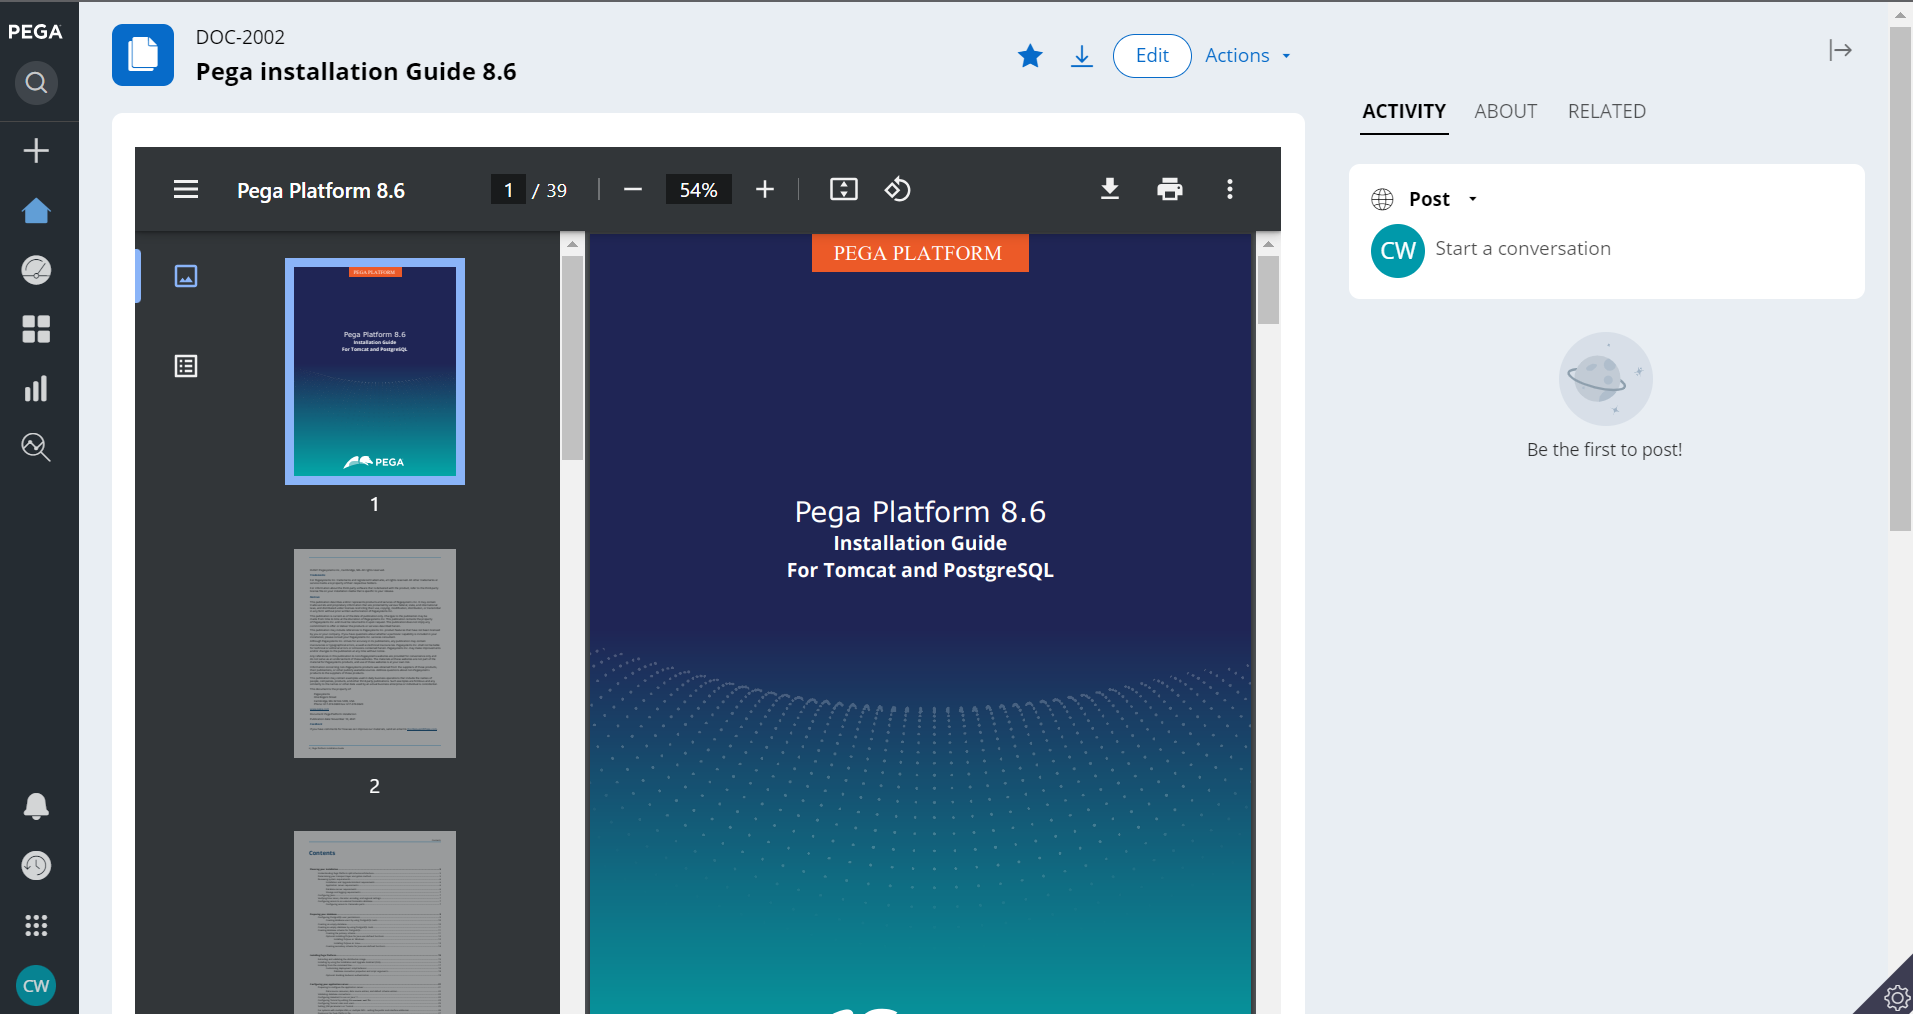Download document using header download icon
The width and height of the screenshot is (1913, 1014).
point(1082,56)
